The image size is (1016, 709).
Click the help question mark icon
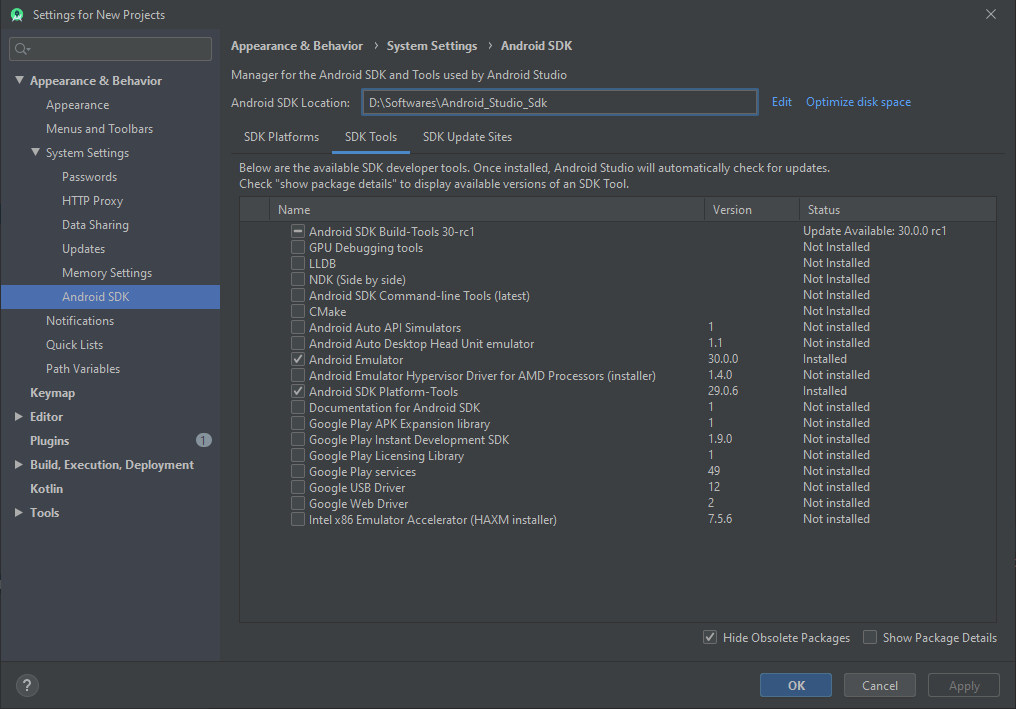pos(27,685)
